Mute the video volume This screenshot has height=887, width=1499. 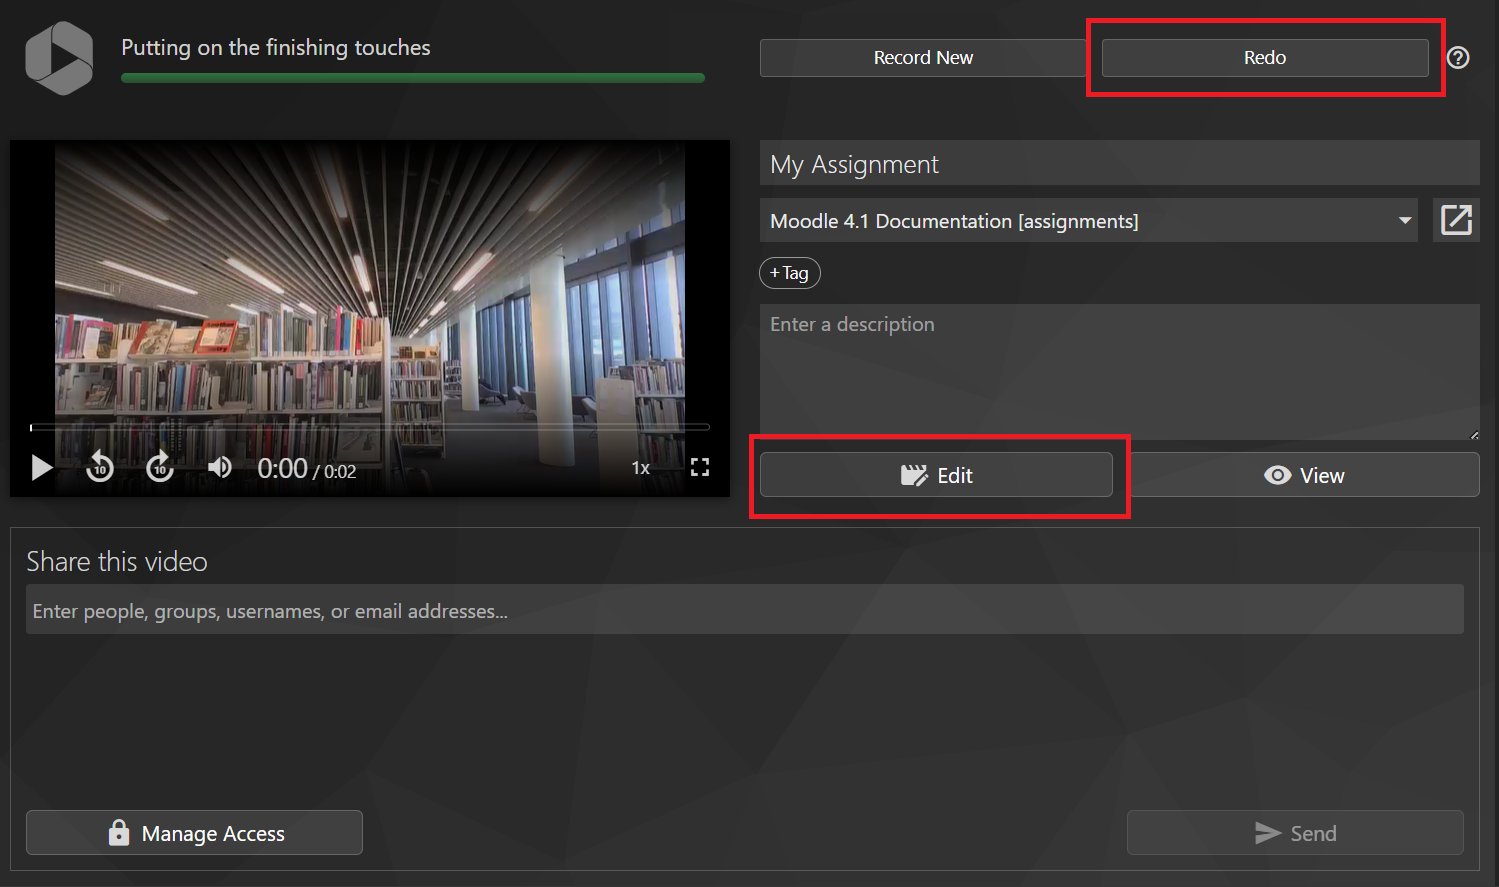(219, 467)
